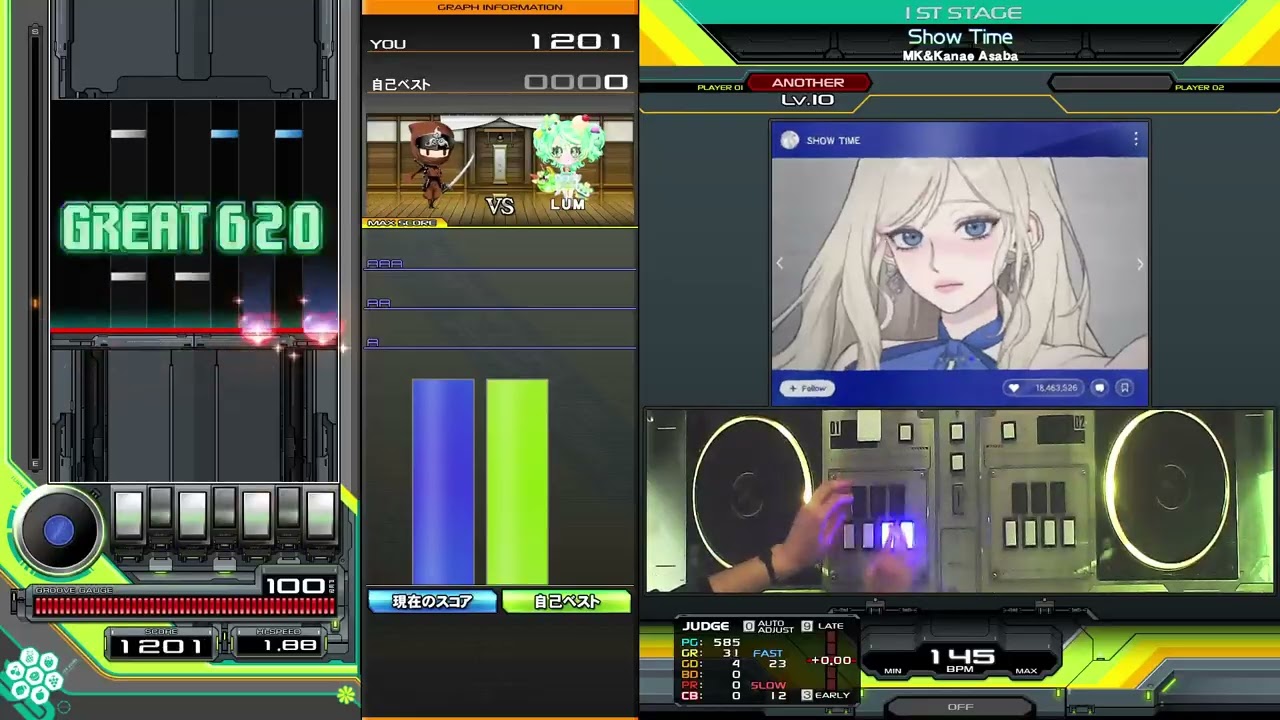Screen dimensions: 1280x720
Task: Bookmark the SHOW TIME post
Action: tap(1124, 388)
